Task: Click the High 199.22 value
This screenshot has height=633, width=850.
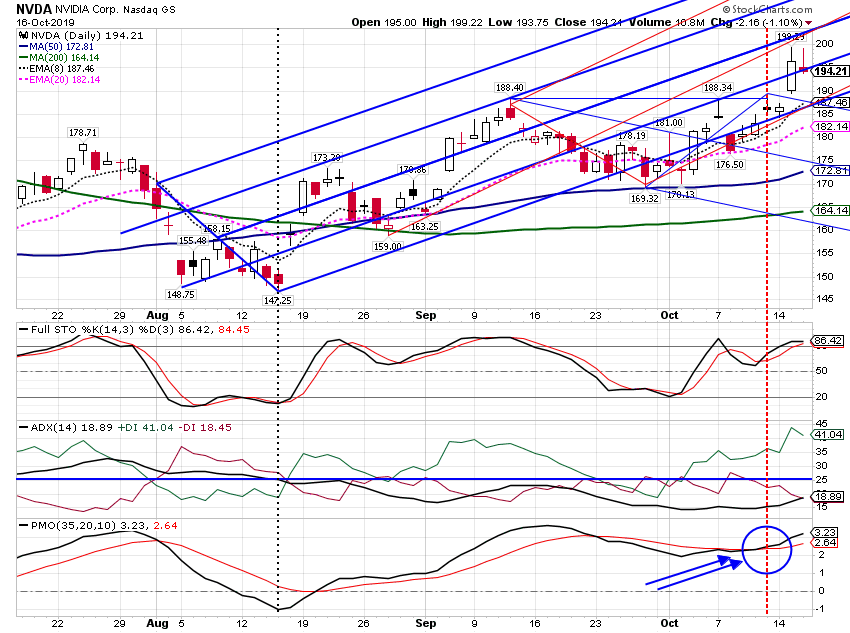Action: [452, 22]
